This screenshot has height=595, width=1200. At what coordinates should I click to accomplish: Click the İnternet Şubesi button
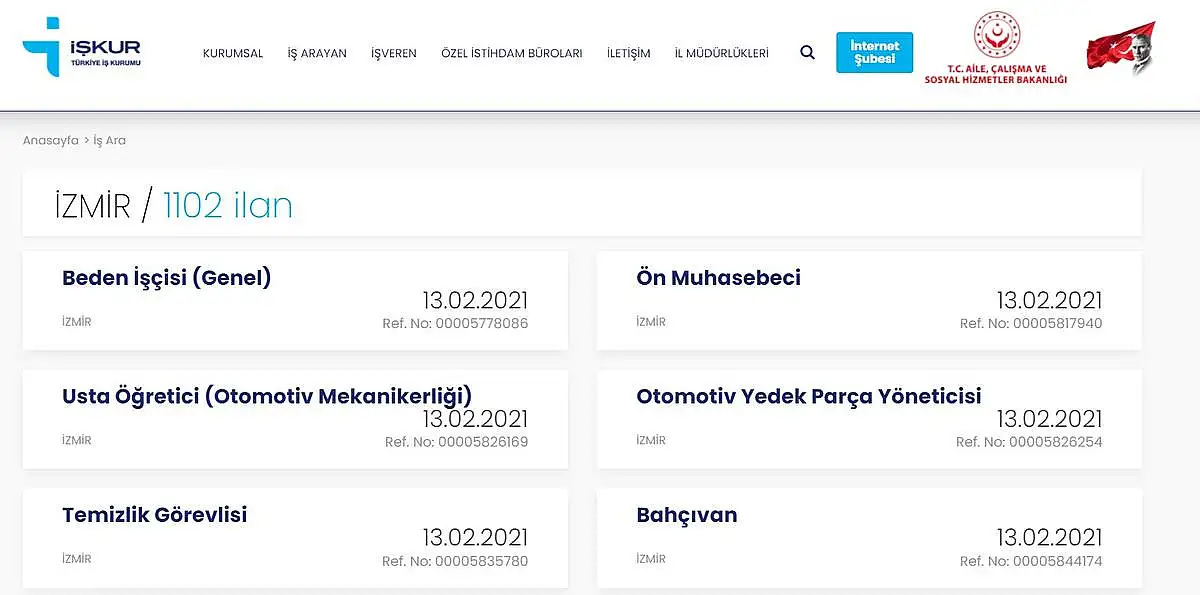875,52
